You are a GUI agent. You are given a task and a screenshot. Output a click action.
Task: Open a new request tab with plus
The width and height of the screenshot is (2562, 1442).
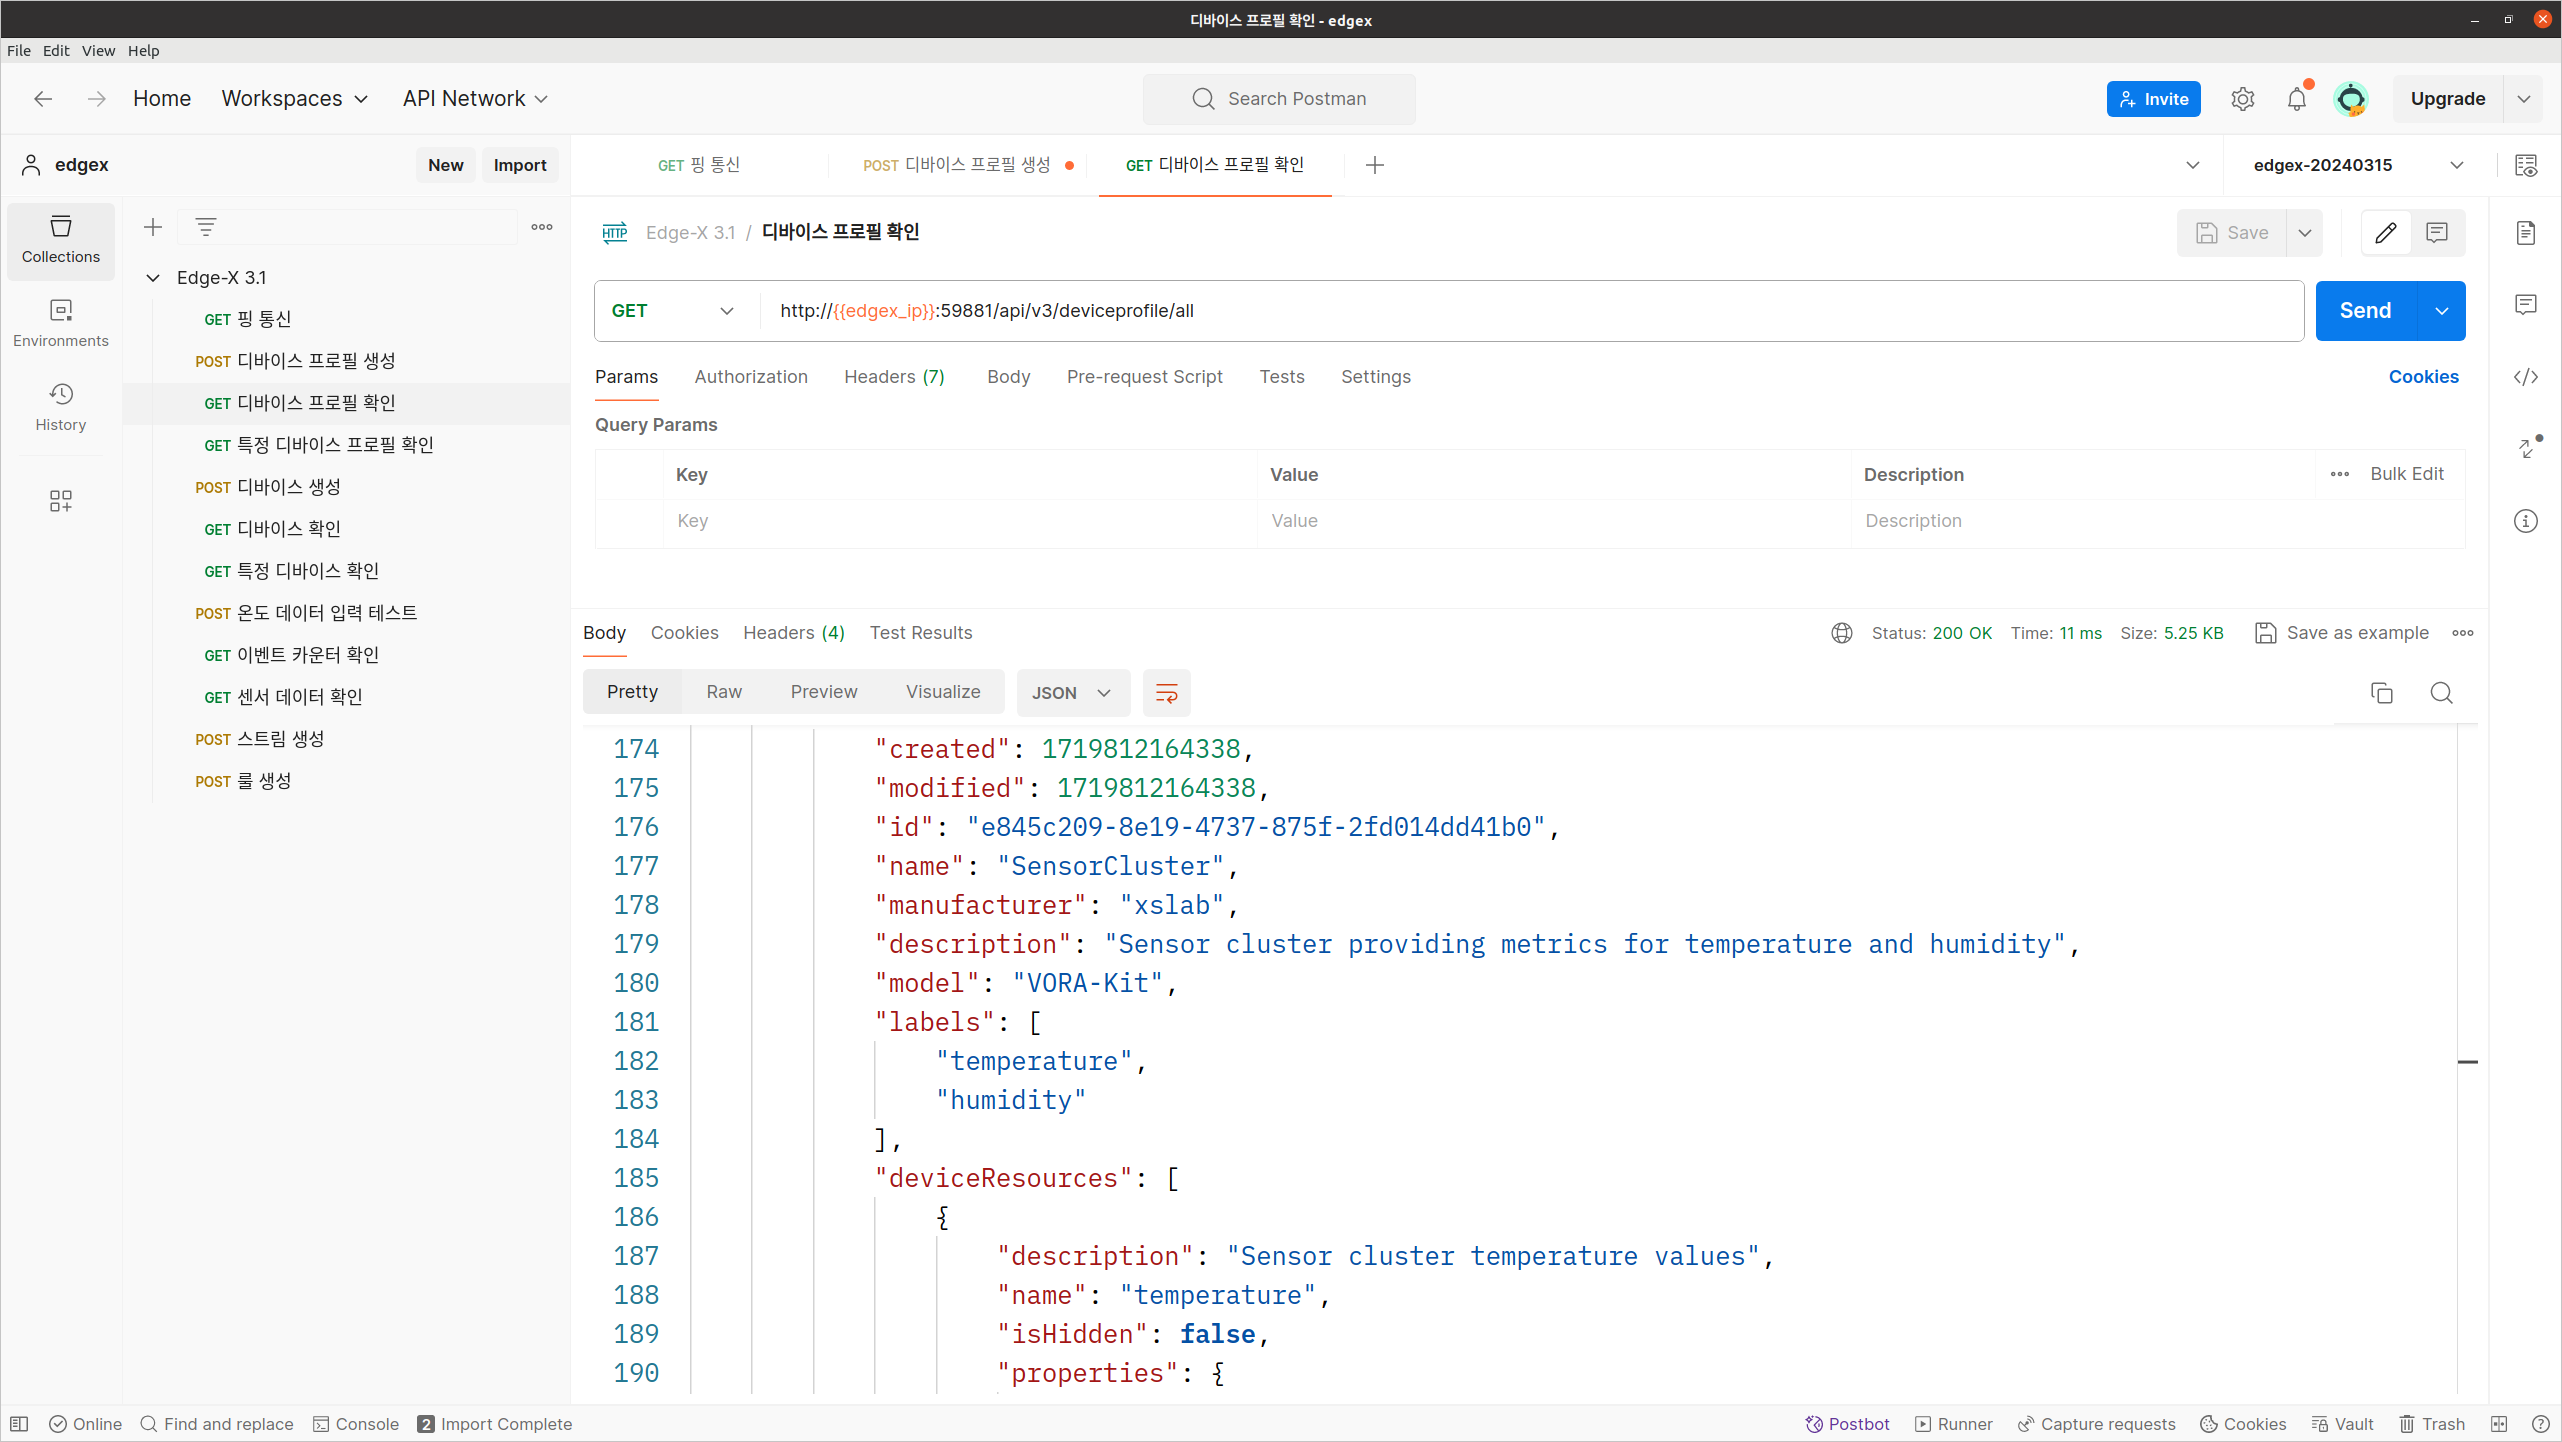(1375, 165)
